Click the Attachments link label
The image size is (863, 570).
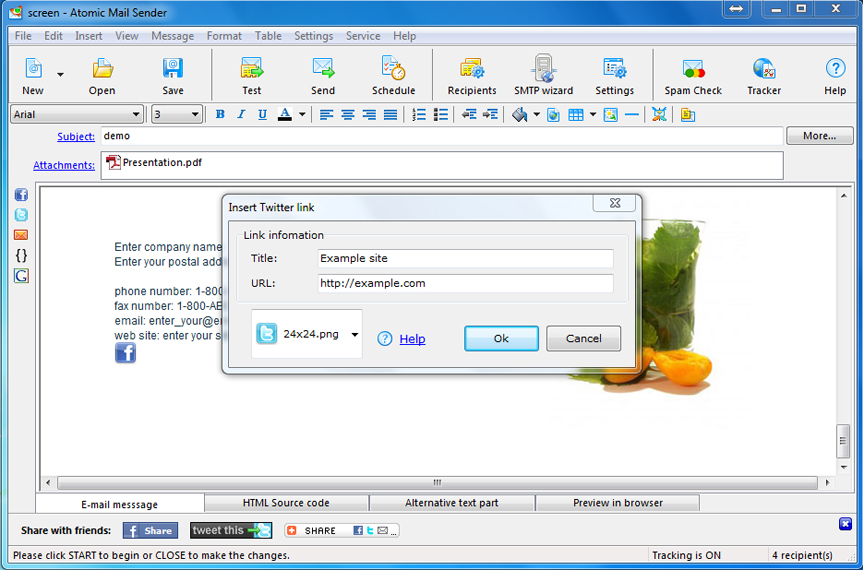64,165
